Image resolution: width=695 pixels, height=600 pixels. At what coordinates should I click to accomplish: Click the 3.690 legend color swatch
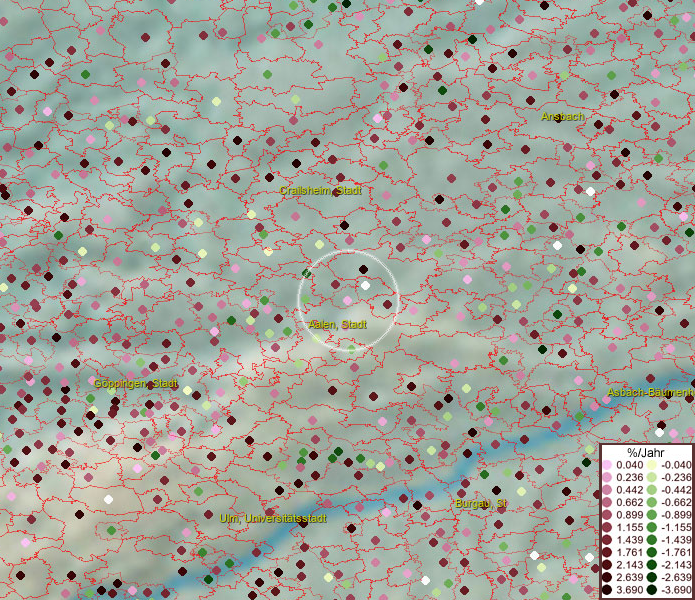[607, 590]
